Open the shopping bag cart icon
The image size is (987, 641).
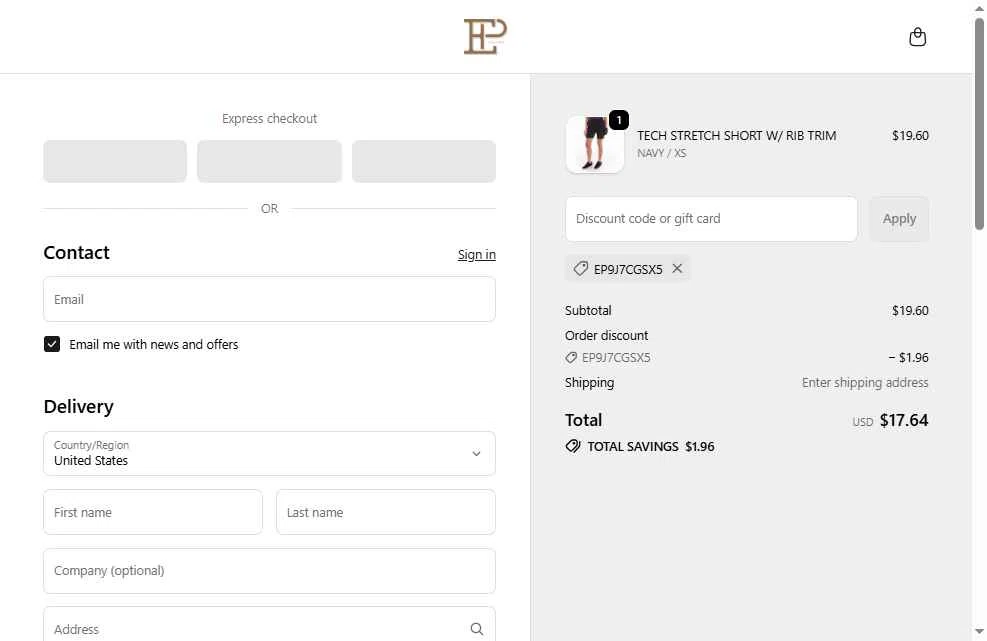[x=917, y=37]
